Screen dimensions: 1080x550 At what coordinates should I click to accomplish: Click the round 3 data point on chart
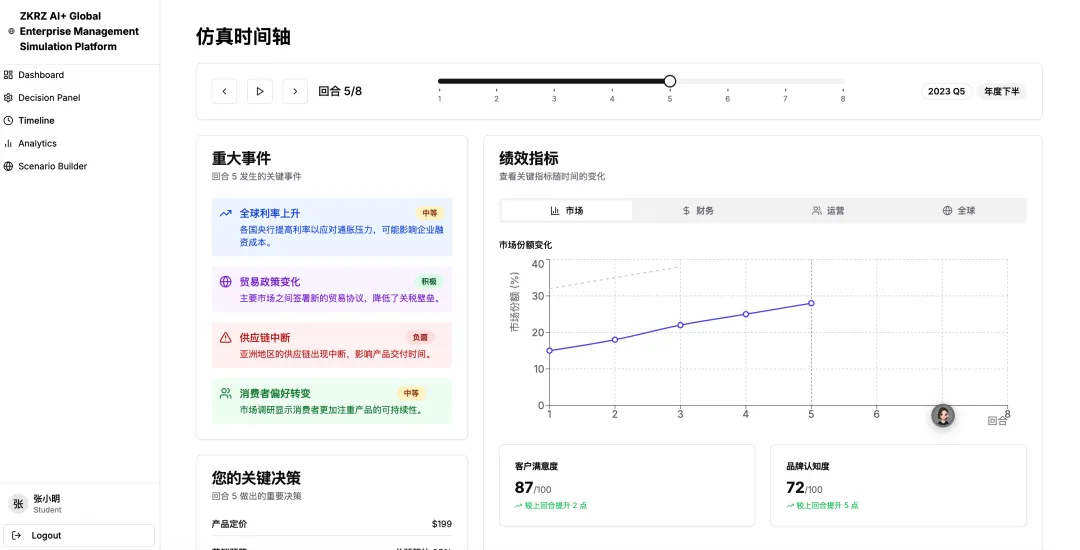coord(680,325)
